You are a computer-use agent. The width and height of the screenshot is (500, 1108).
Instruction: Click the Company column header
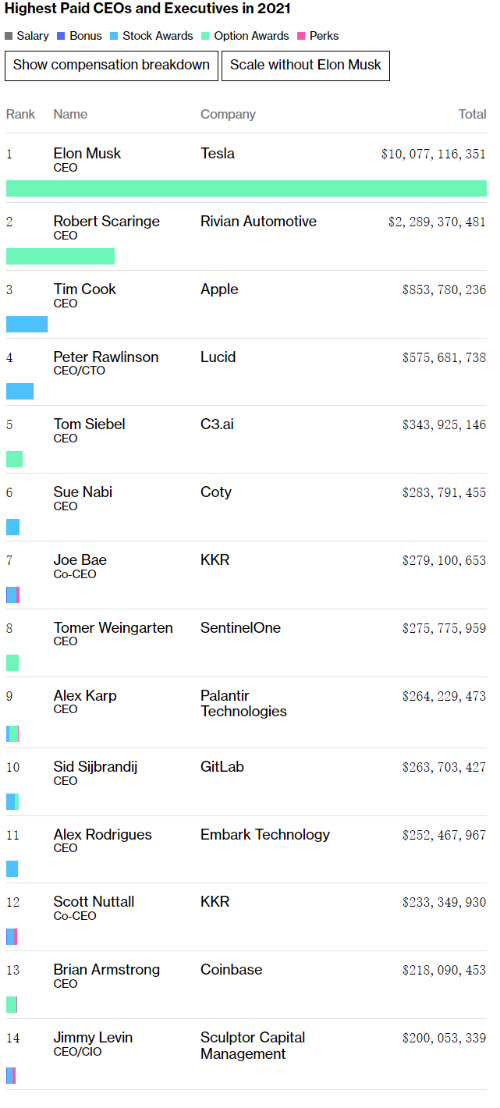pos(228,114)
